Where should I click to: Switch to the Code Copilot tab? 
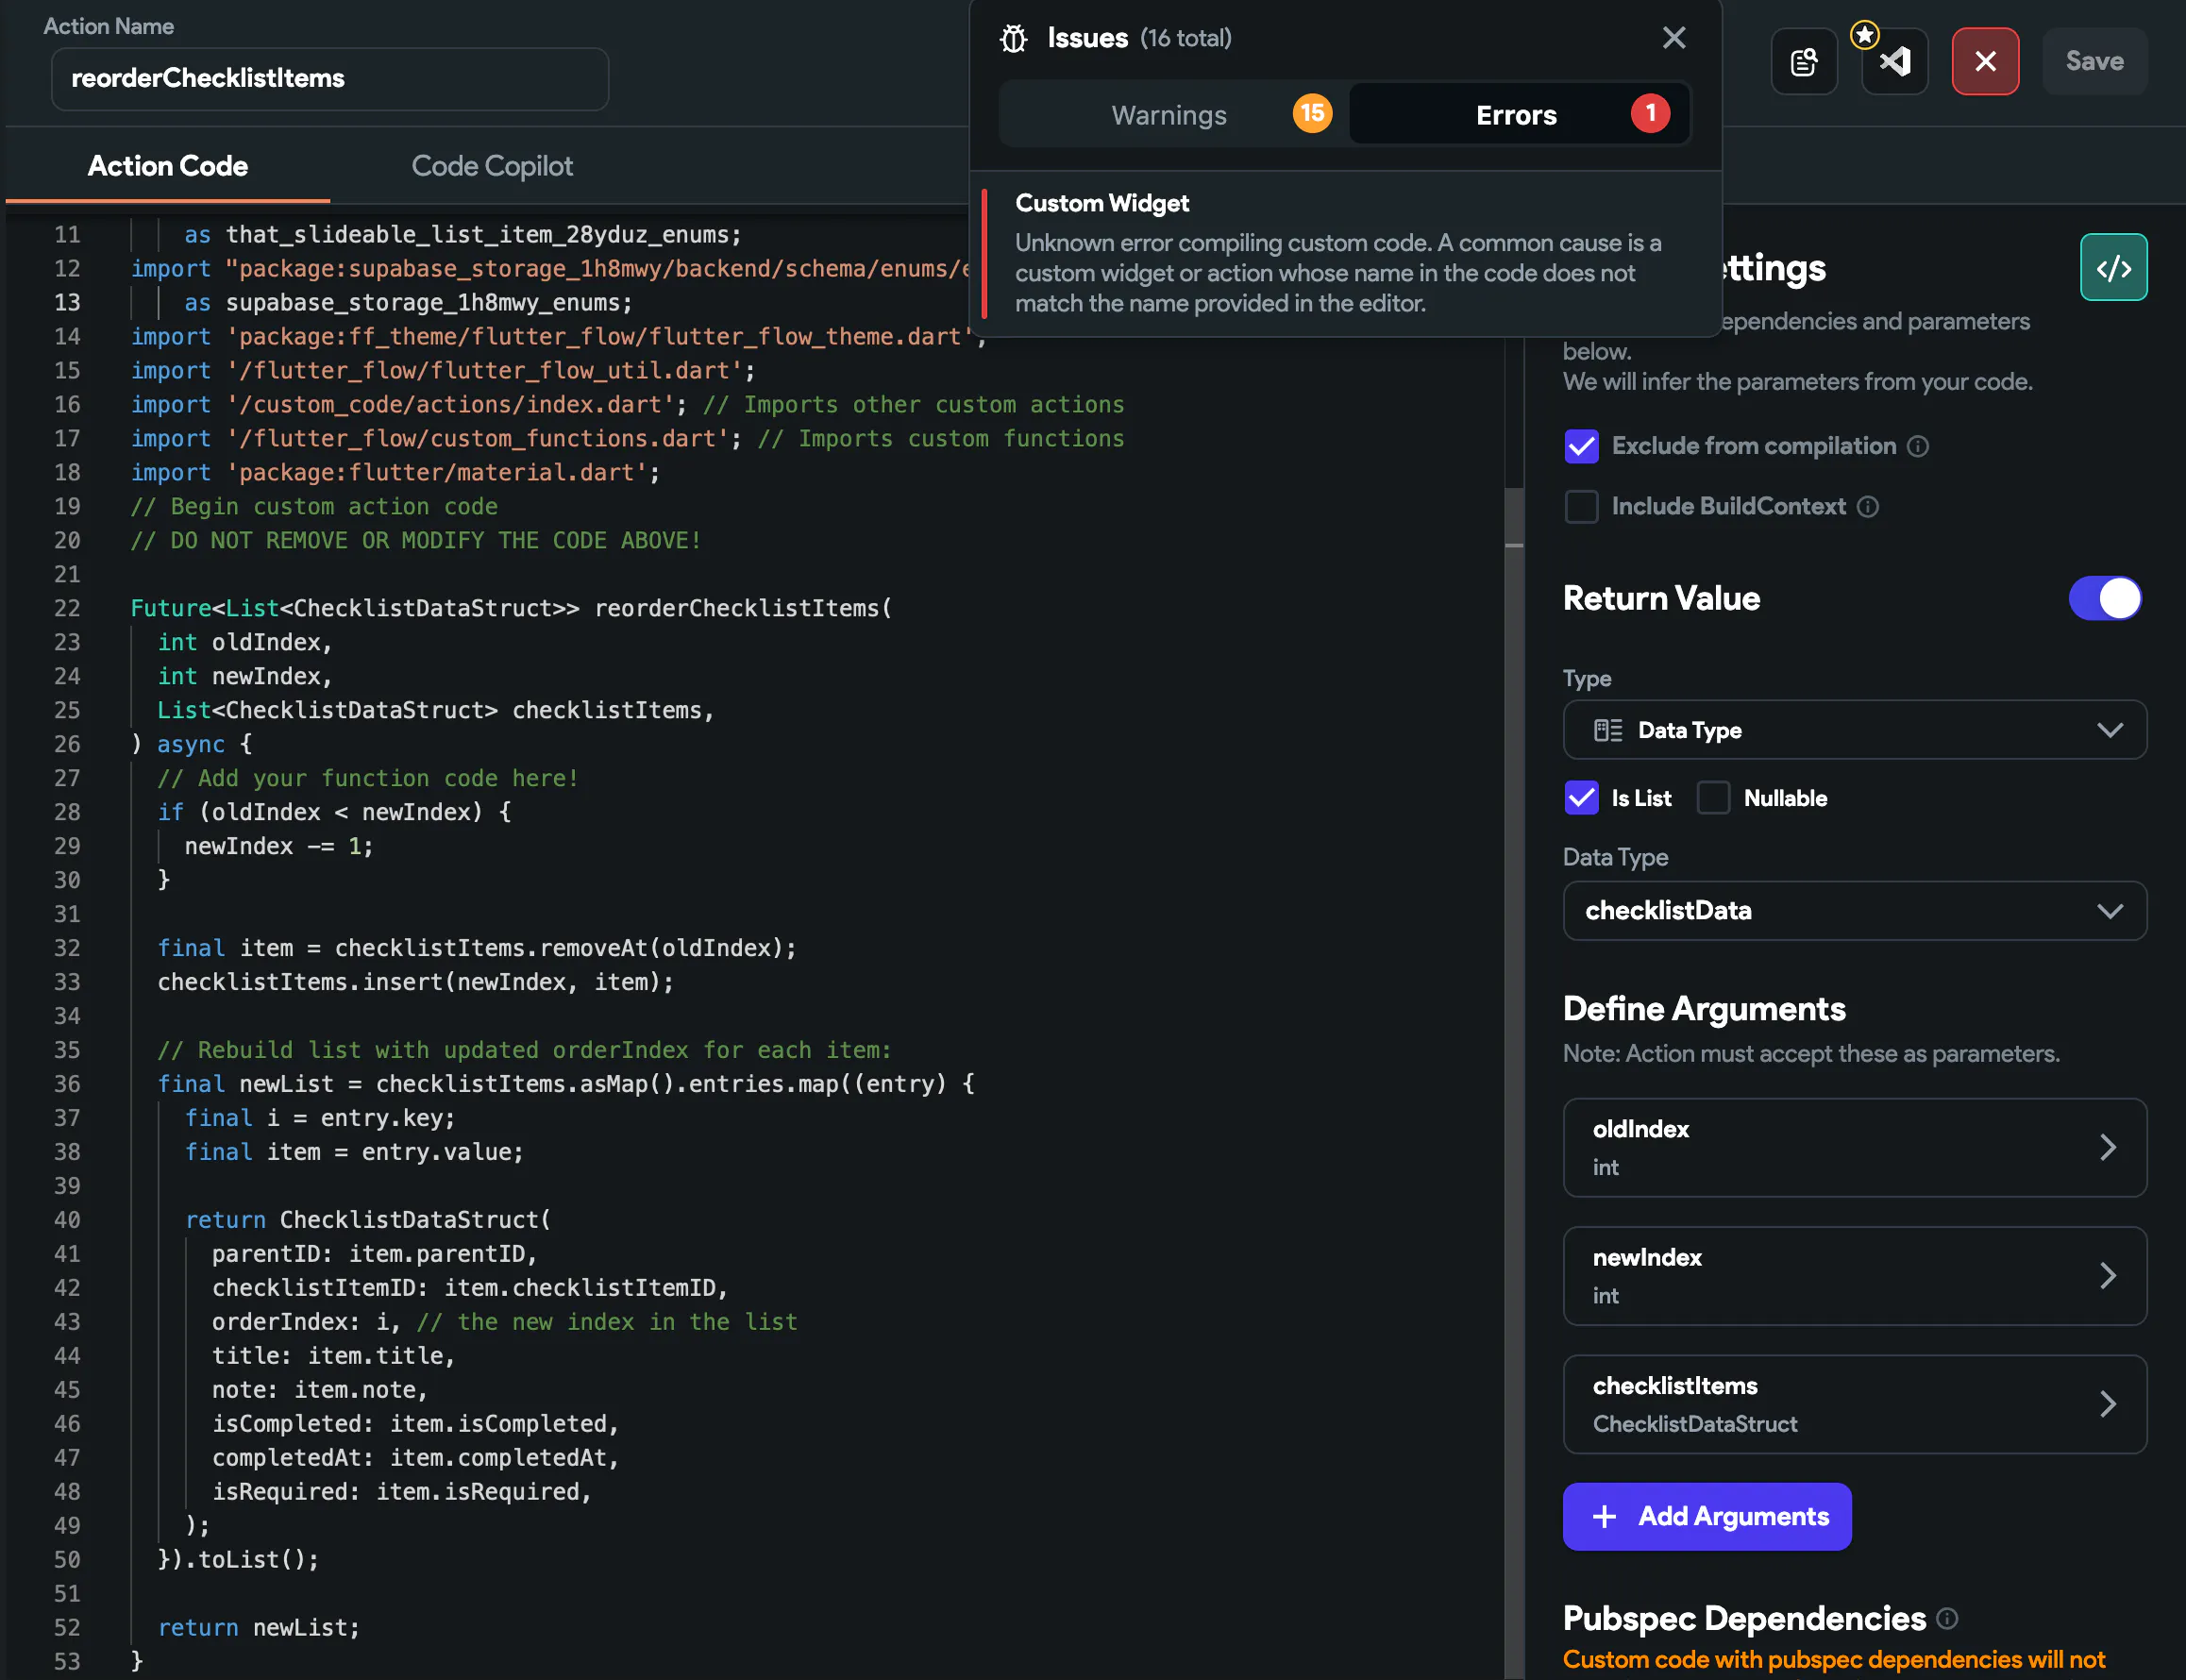(492, 166)
